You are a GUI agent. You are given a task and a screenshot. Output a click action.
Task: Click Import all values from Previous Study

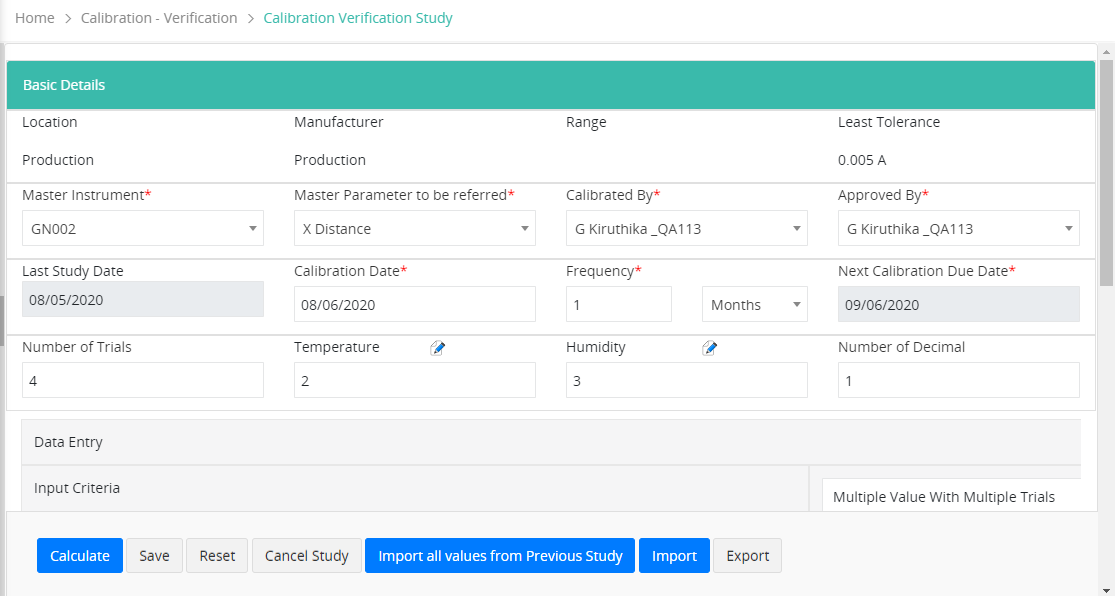[500, 555]
